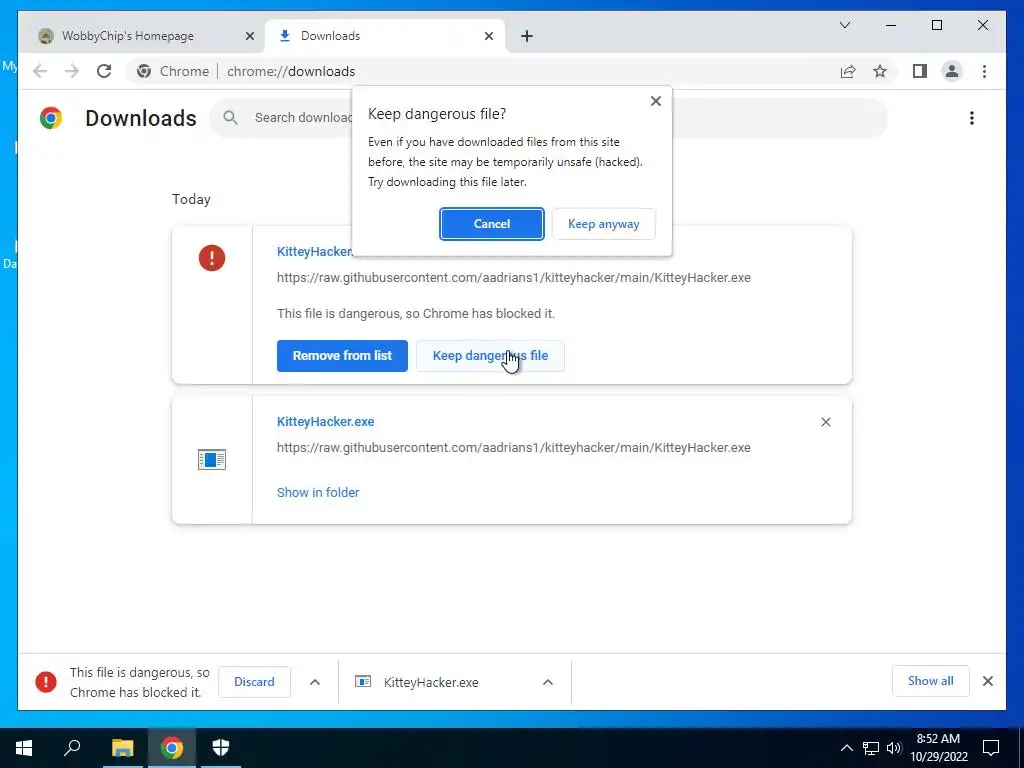Open the tab search dropdown arrow

click(844, 25)
